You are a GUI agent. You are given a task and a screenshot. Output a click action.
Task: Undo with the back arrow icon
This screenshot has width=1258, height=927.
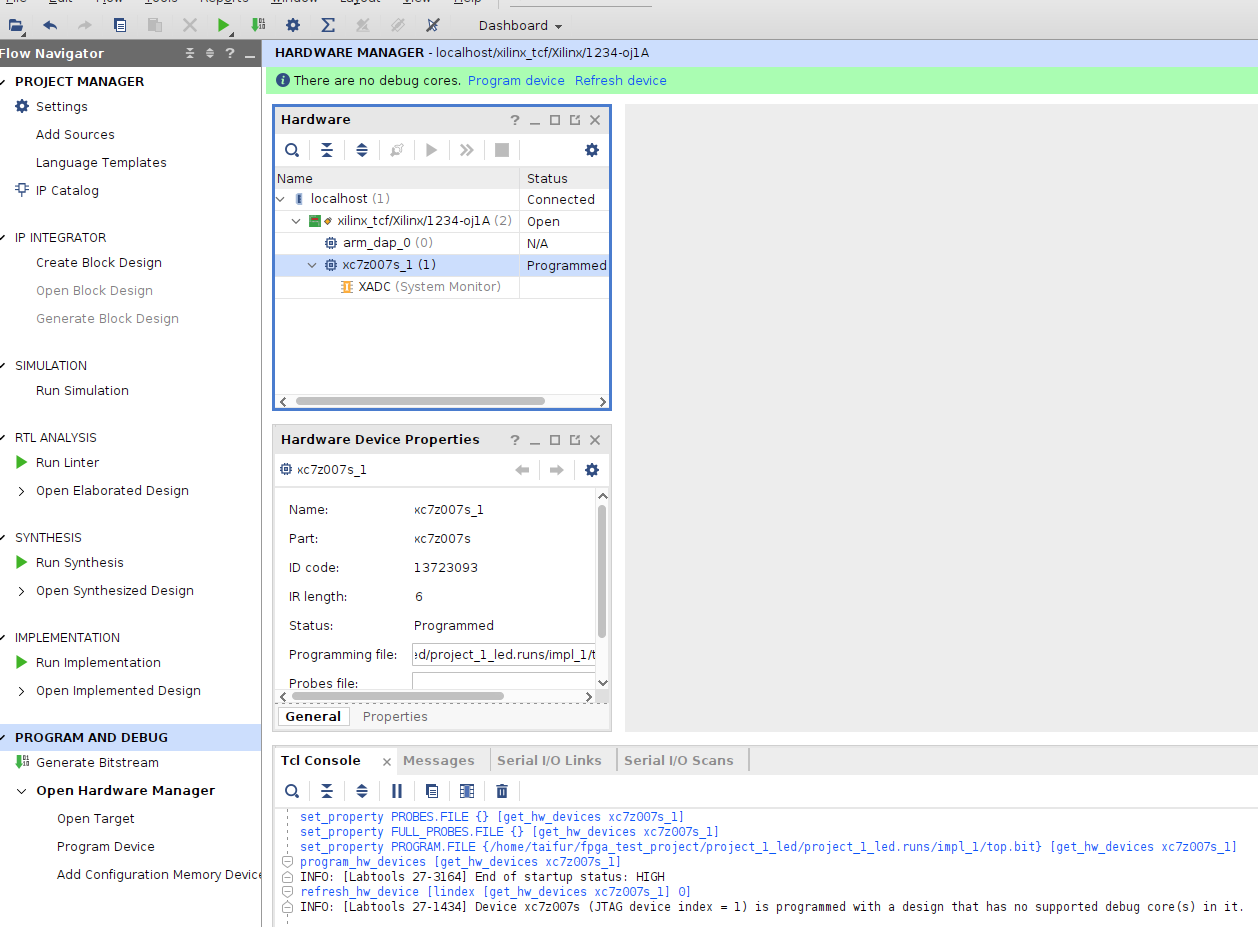(x=50, y=25)
